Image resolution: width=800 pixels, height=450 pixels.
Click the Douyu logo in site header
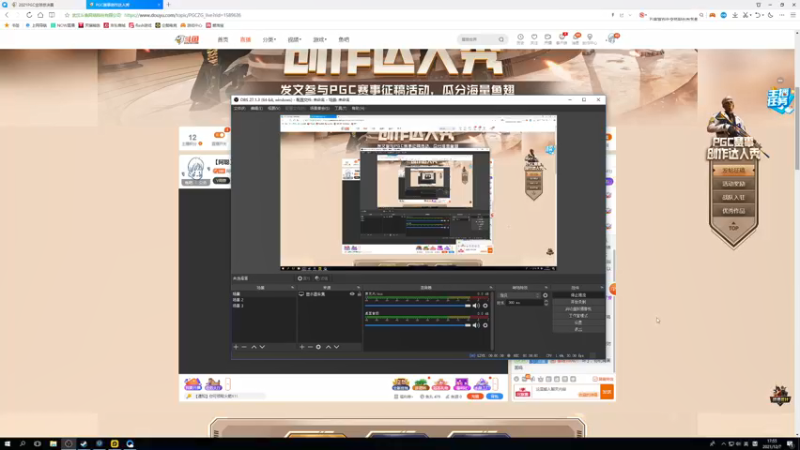coord(187,39)
